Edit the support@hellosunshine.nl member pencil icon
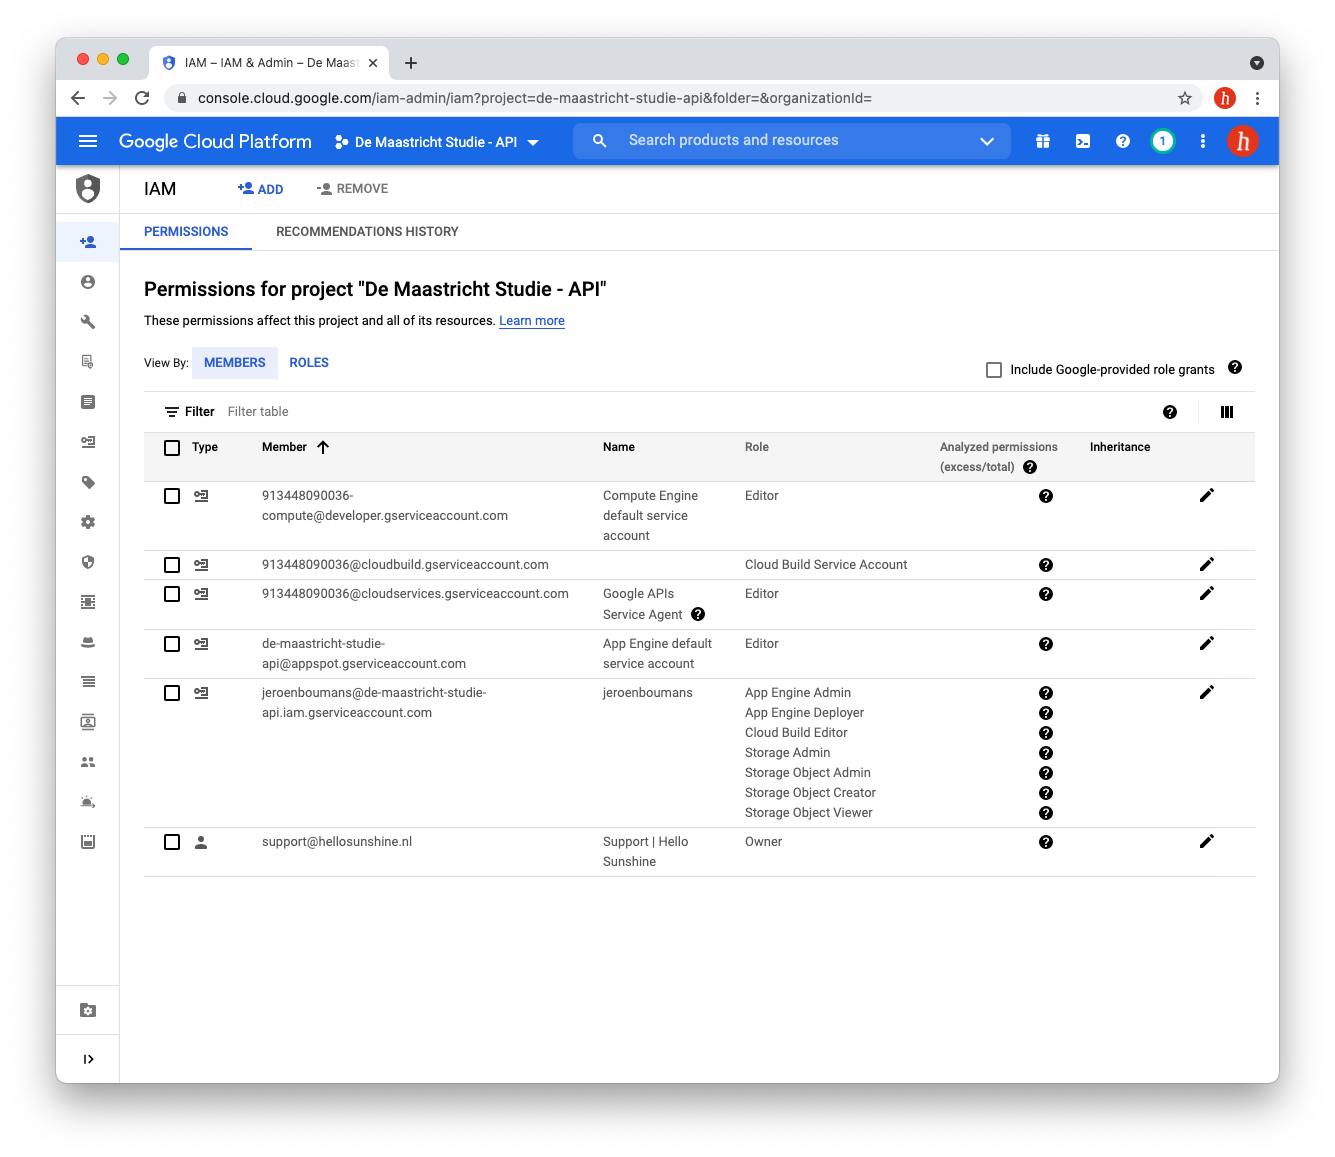Viewport: 1335px width, 1157px height. pyautogui.click(x=1206, y=841)
